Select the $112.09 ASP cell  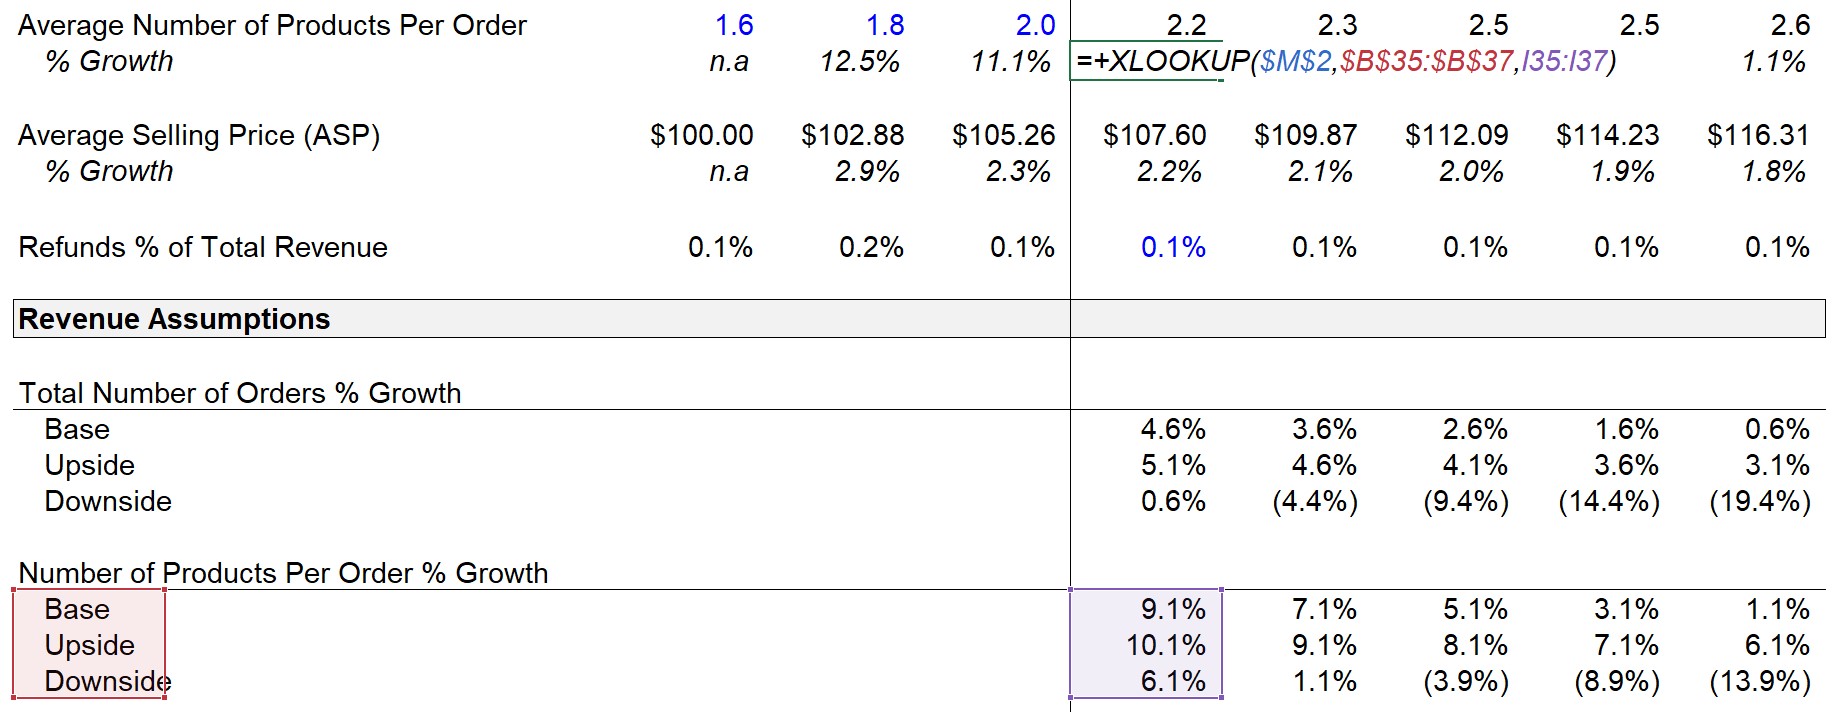(x=1456, y=135)
